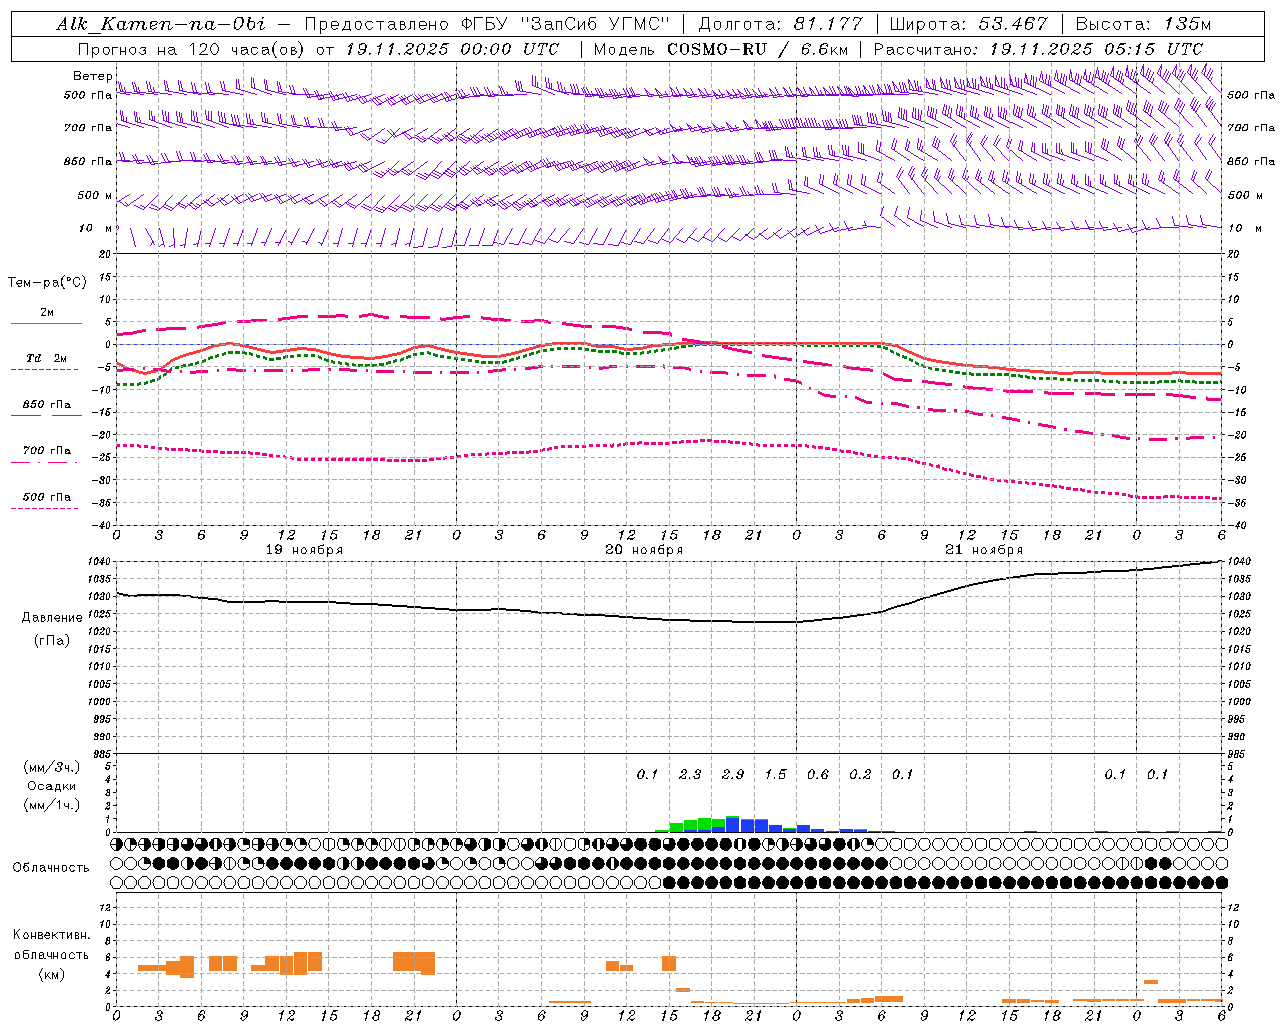Select the 700 гПа temperature legend entry
This screenshot has height=1024, width=1280.
tap(47, 450)
